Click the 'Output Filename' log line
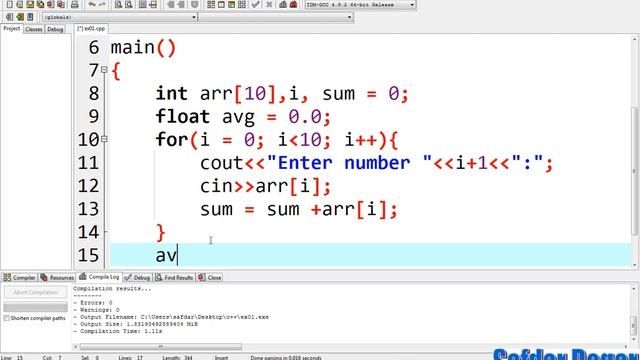Image resolution: width=640 pixels, height=360 pixels. pos(171,317)
